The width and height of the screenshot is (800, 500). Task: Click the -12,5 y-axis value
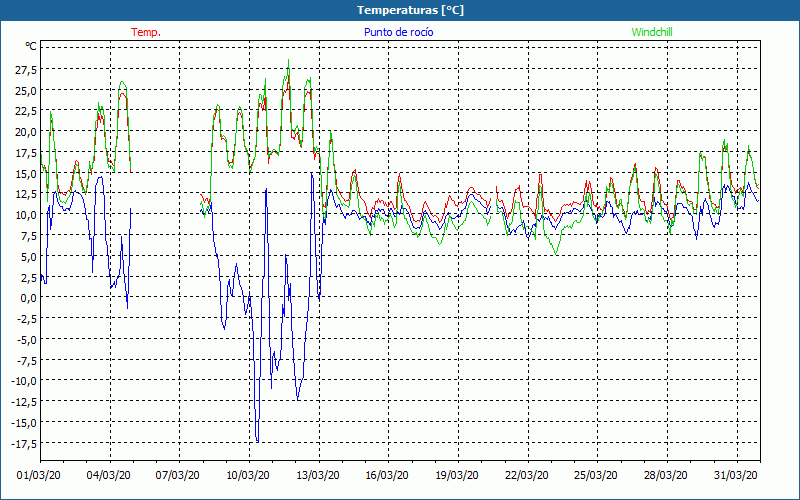coord(24,402)
